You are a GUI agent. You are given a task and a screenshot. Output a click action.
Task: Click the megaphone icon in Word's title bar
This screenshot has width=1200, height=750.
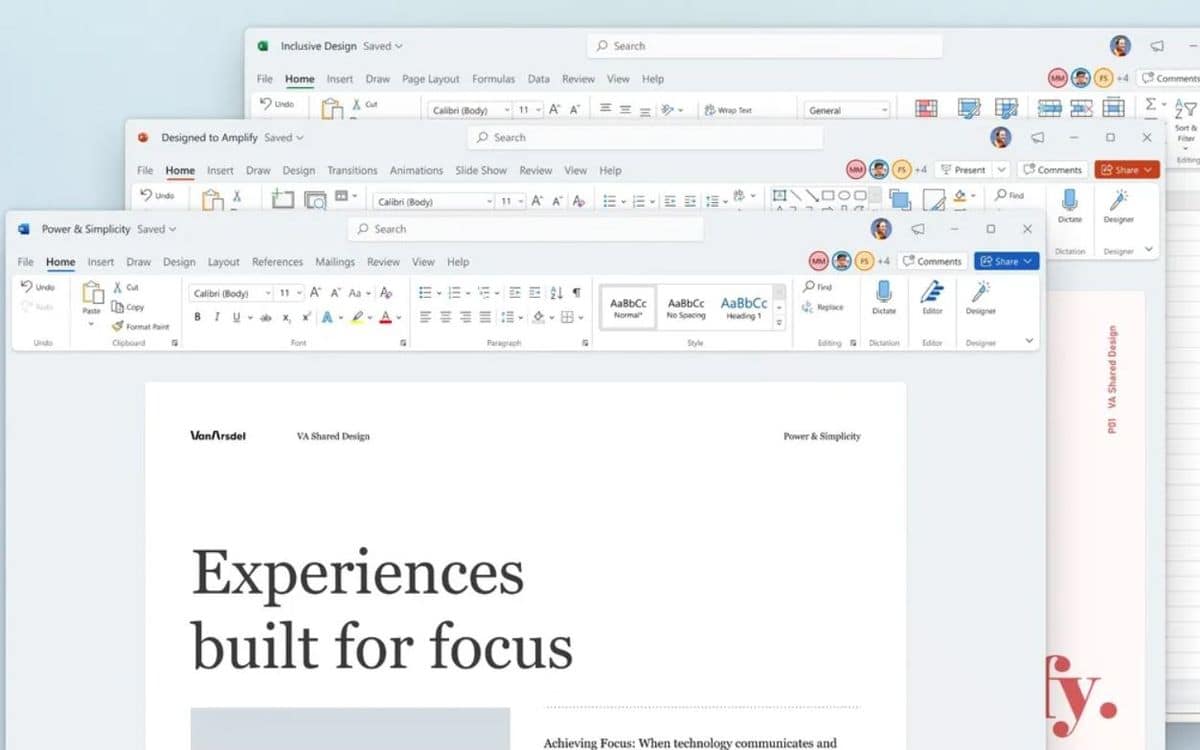click(x=917, y=229)
